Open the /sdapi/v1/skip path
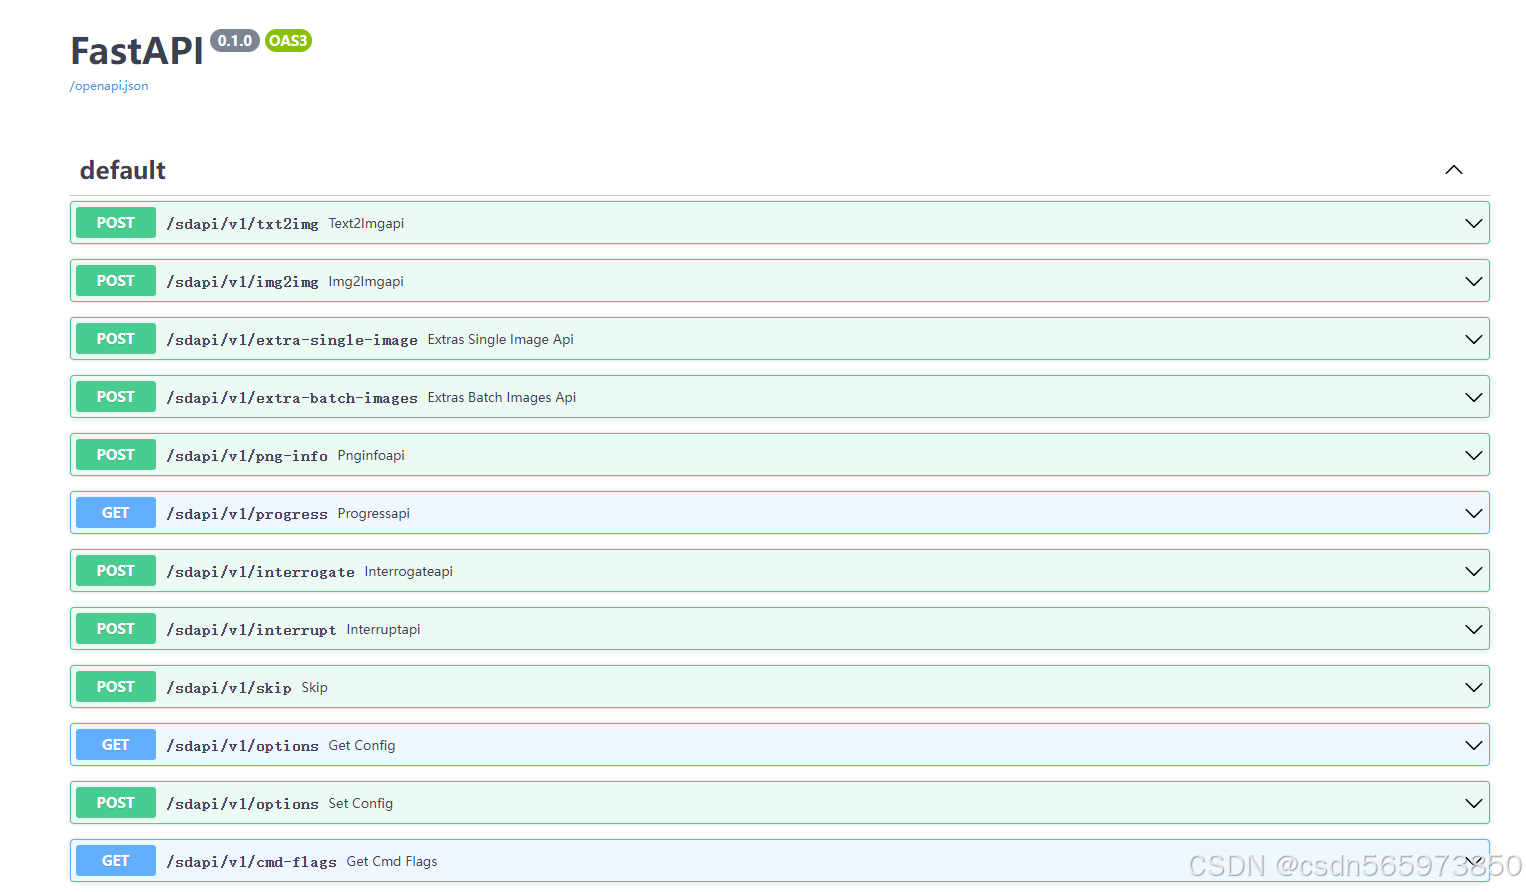The height and width of the screenshot is (892, 1526). (229, 688)
